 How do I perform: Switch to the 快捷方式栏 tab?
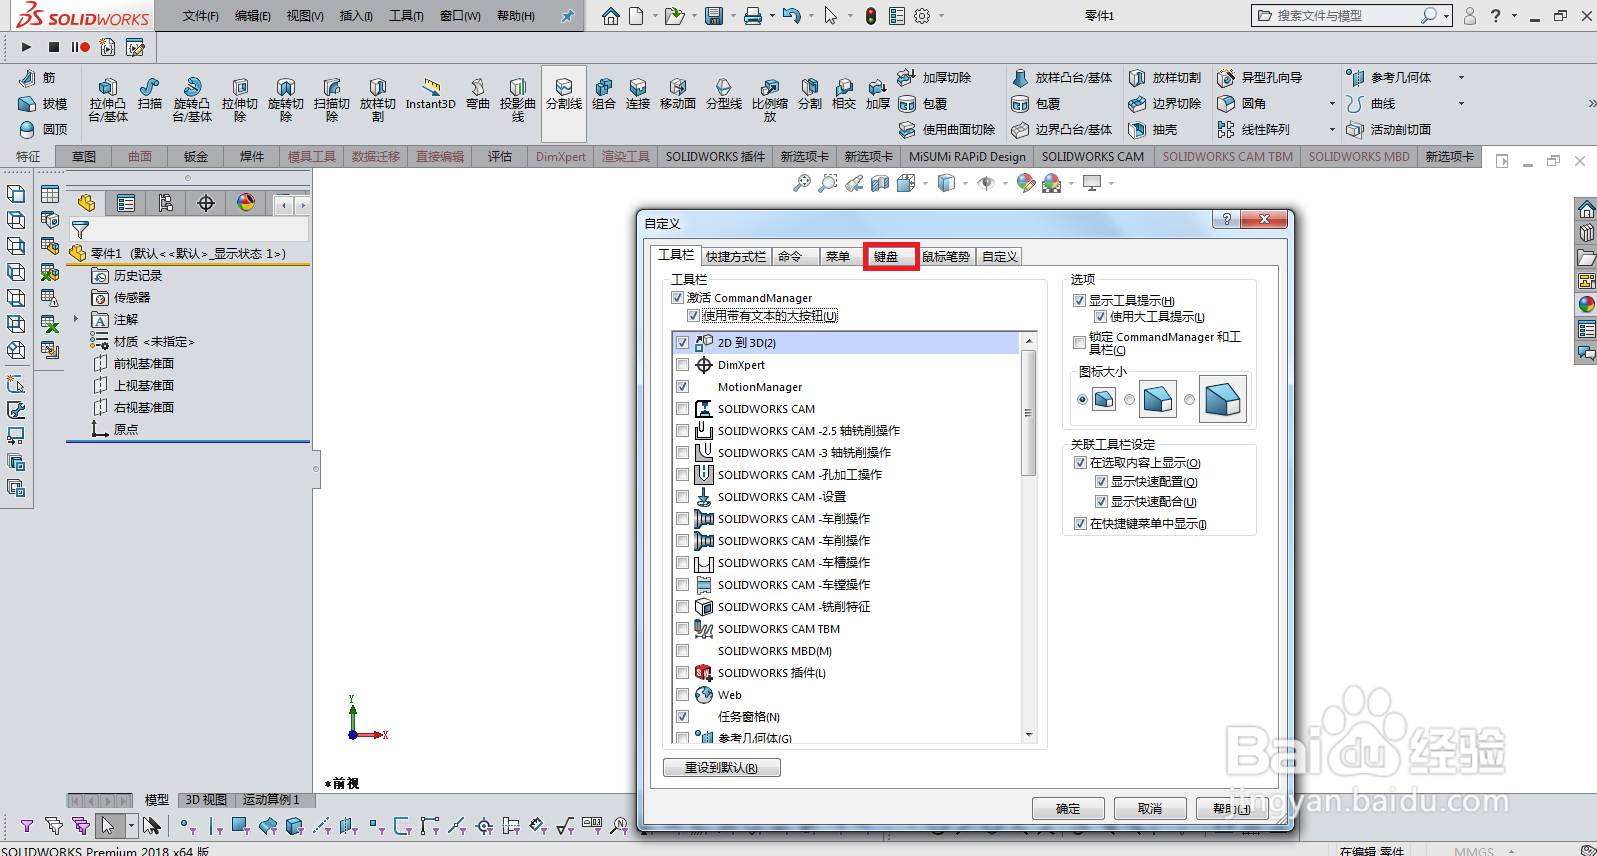point(736,257)
